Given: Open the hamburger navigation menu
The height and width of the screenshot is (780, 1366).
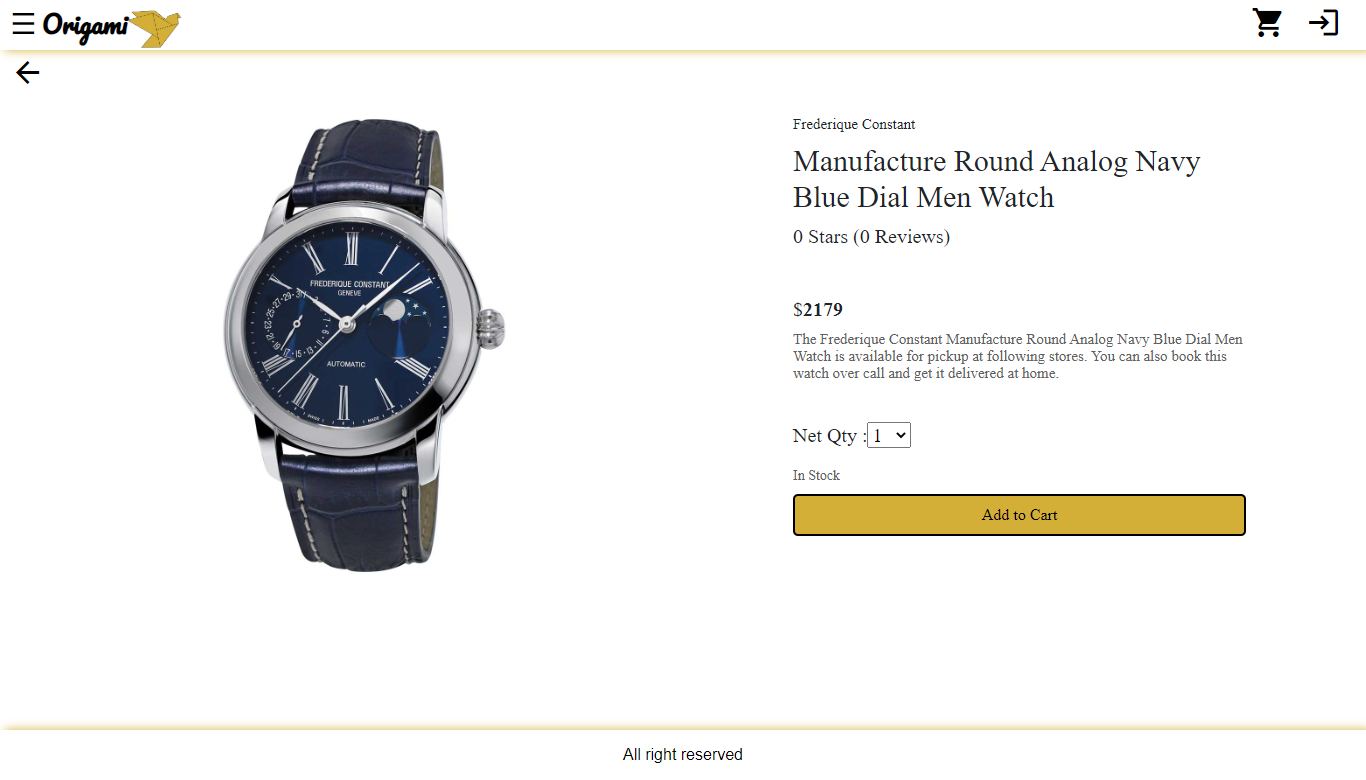Looking at the screenshot, I should pyautogui.click(x=24, y=22).
